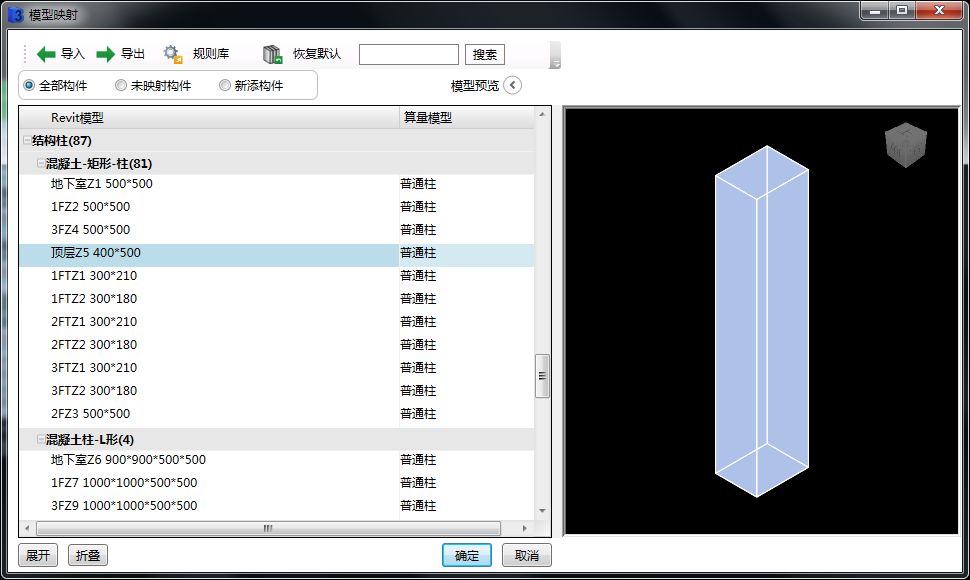Image resolution: width=970 pixels, height=580 pixels.
Task: Collapse the model preview arrow icon
Action: (x=512, y=85)
